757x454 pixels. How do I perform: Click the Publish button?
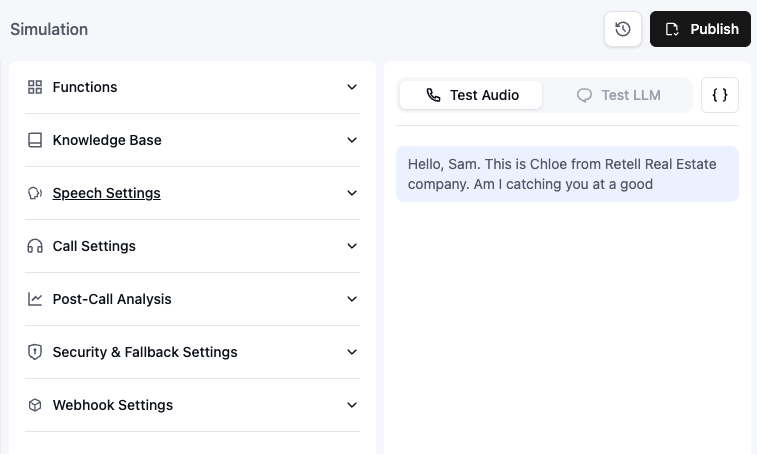(x=700, y=29)
